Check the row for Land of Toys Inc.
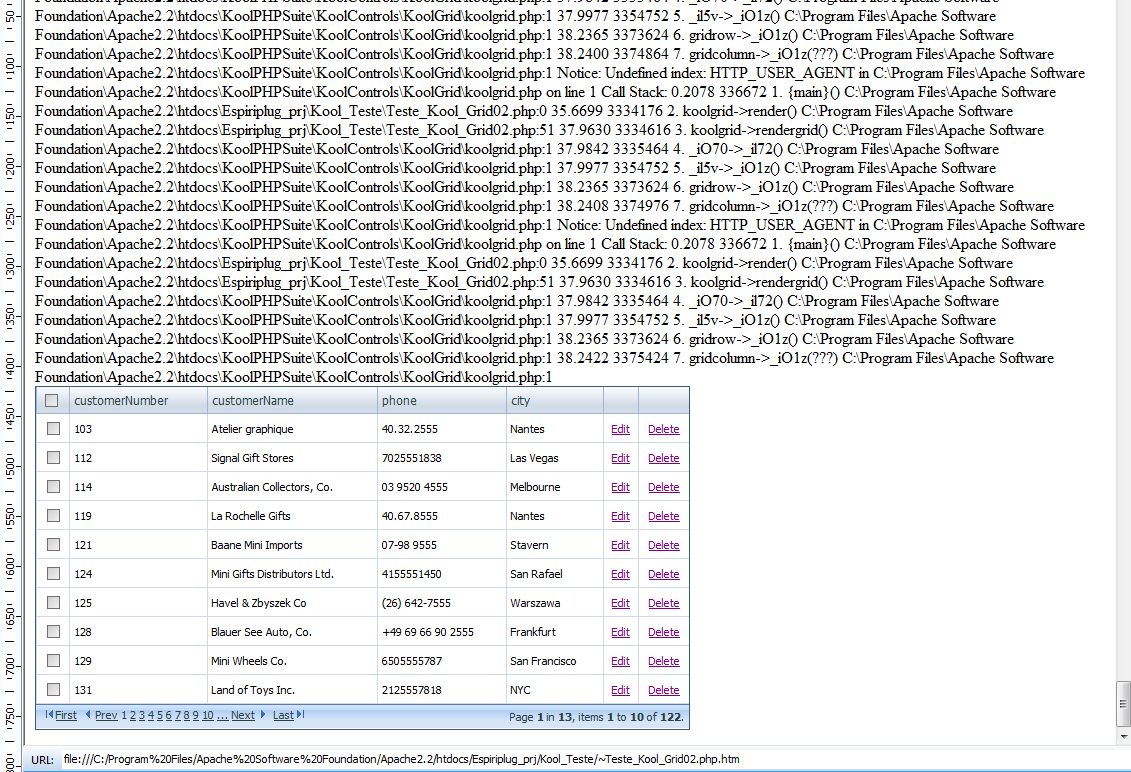Image resolution: width=1131 pixels, height=772 pixels. coord(53,690)
